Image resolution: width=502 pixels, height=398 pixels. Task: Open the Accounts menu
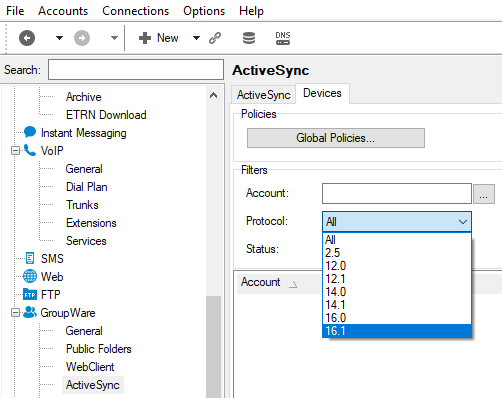[x=63, y=11]
